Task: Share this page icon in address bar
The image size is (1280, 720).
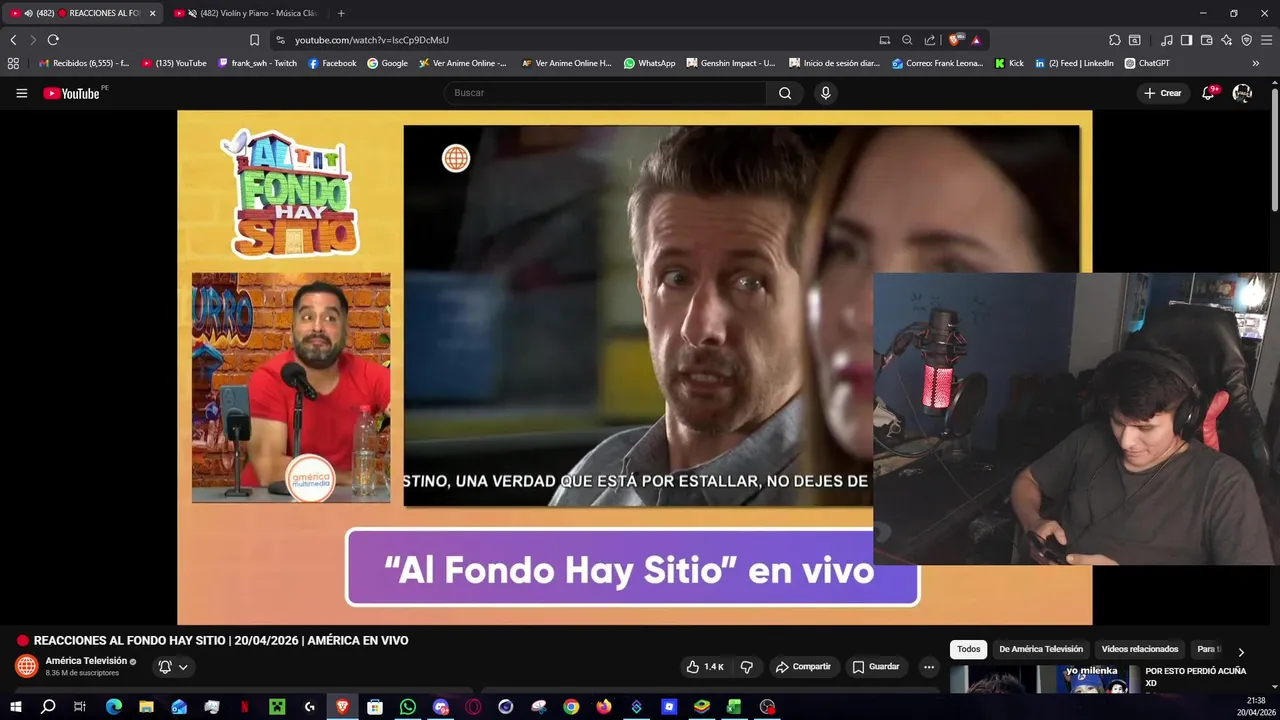Action: (x=930, y=40)
